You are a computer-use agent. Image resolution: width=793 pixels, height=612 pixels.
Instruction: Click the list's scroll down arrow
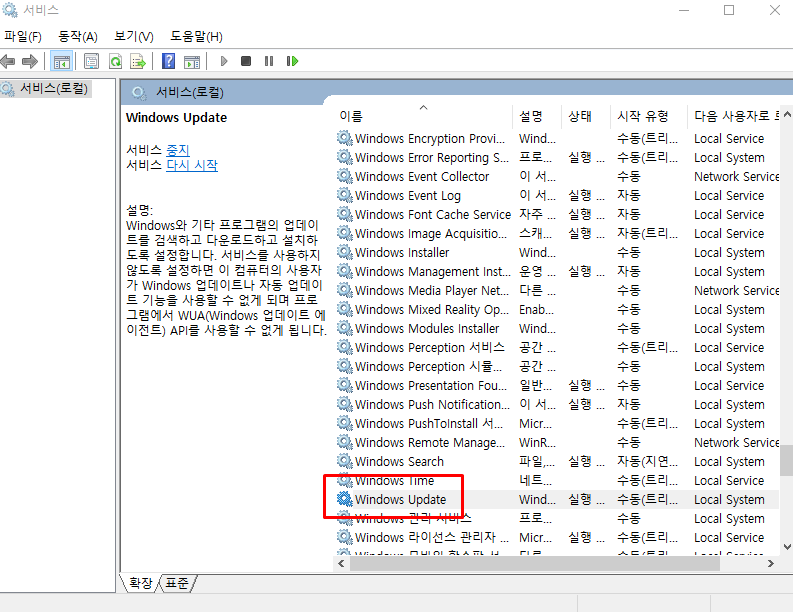(x=787, y=546)
